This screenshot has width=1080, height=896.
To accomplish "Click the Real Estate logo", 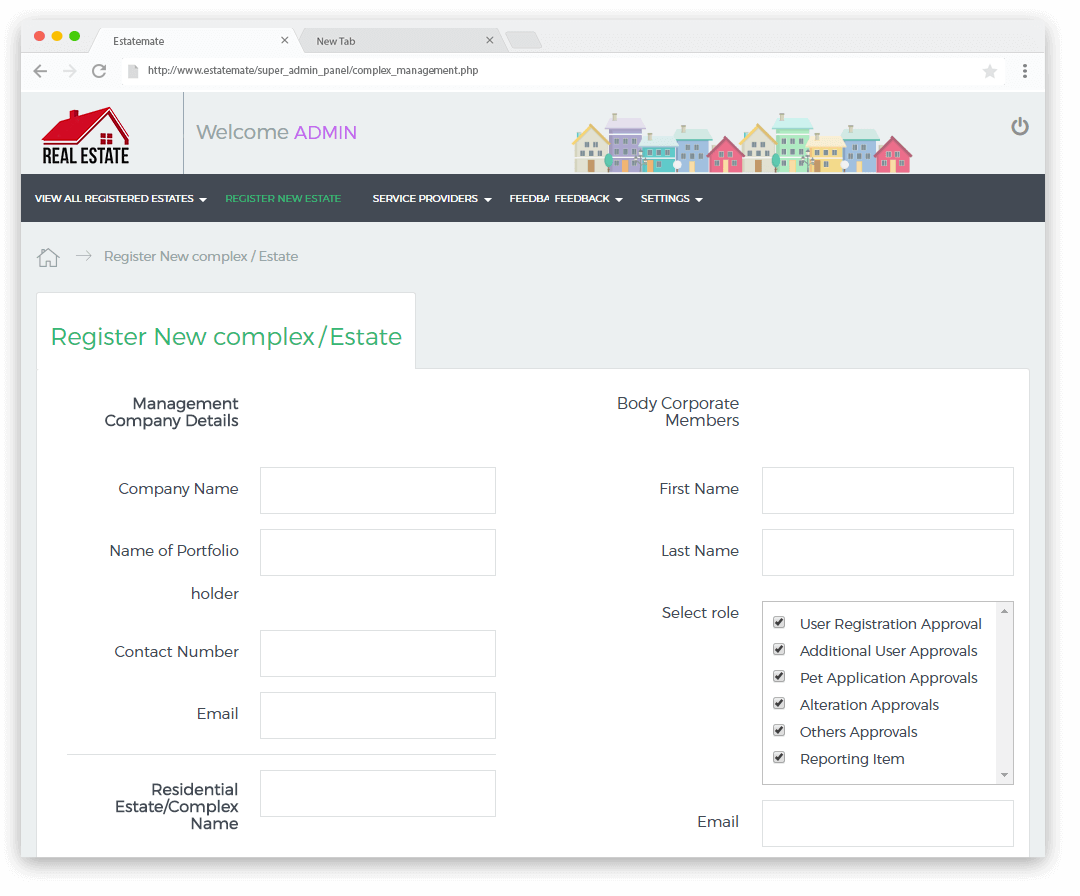I will [x=86, y=135].
